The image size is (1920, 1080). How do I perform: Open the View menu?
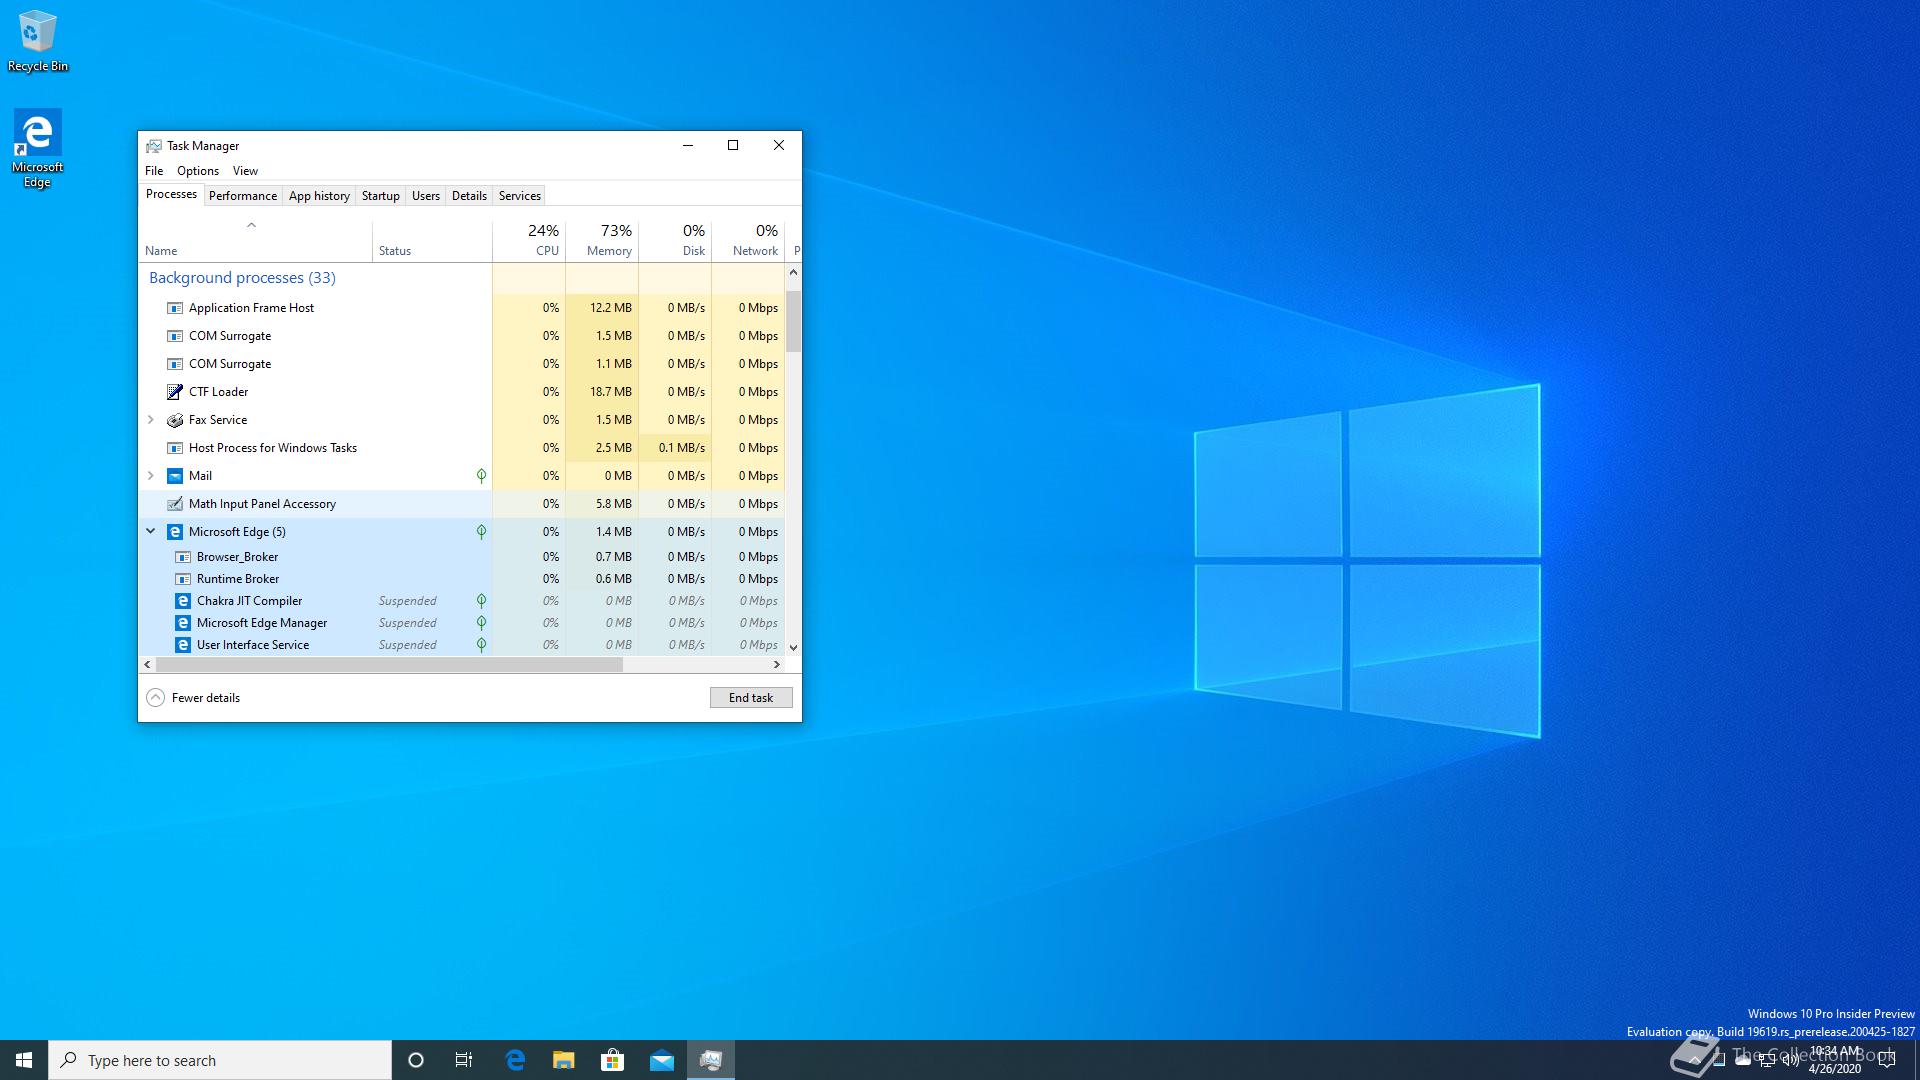[x=245, y=171]
